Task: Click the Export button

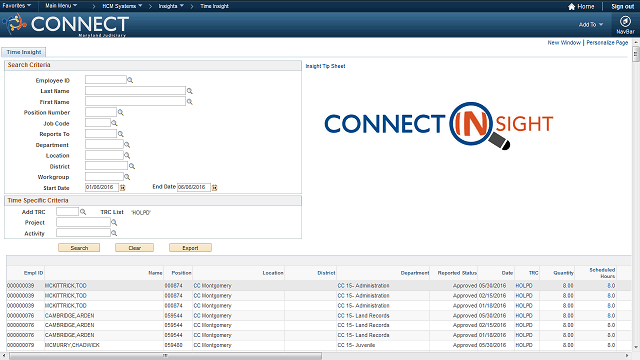Action: (190, 248)
